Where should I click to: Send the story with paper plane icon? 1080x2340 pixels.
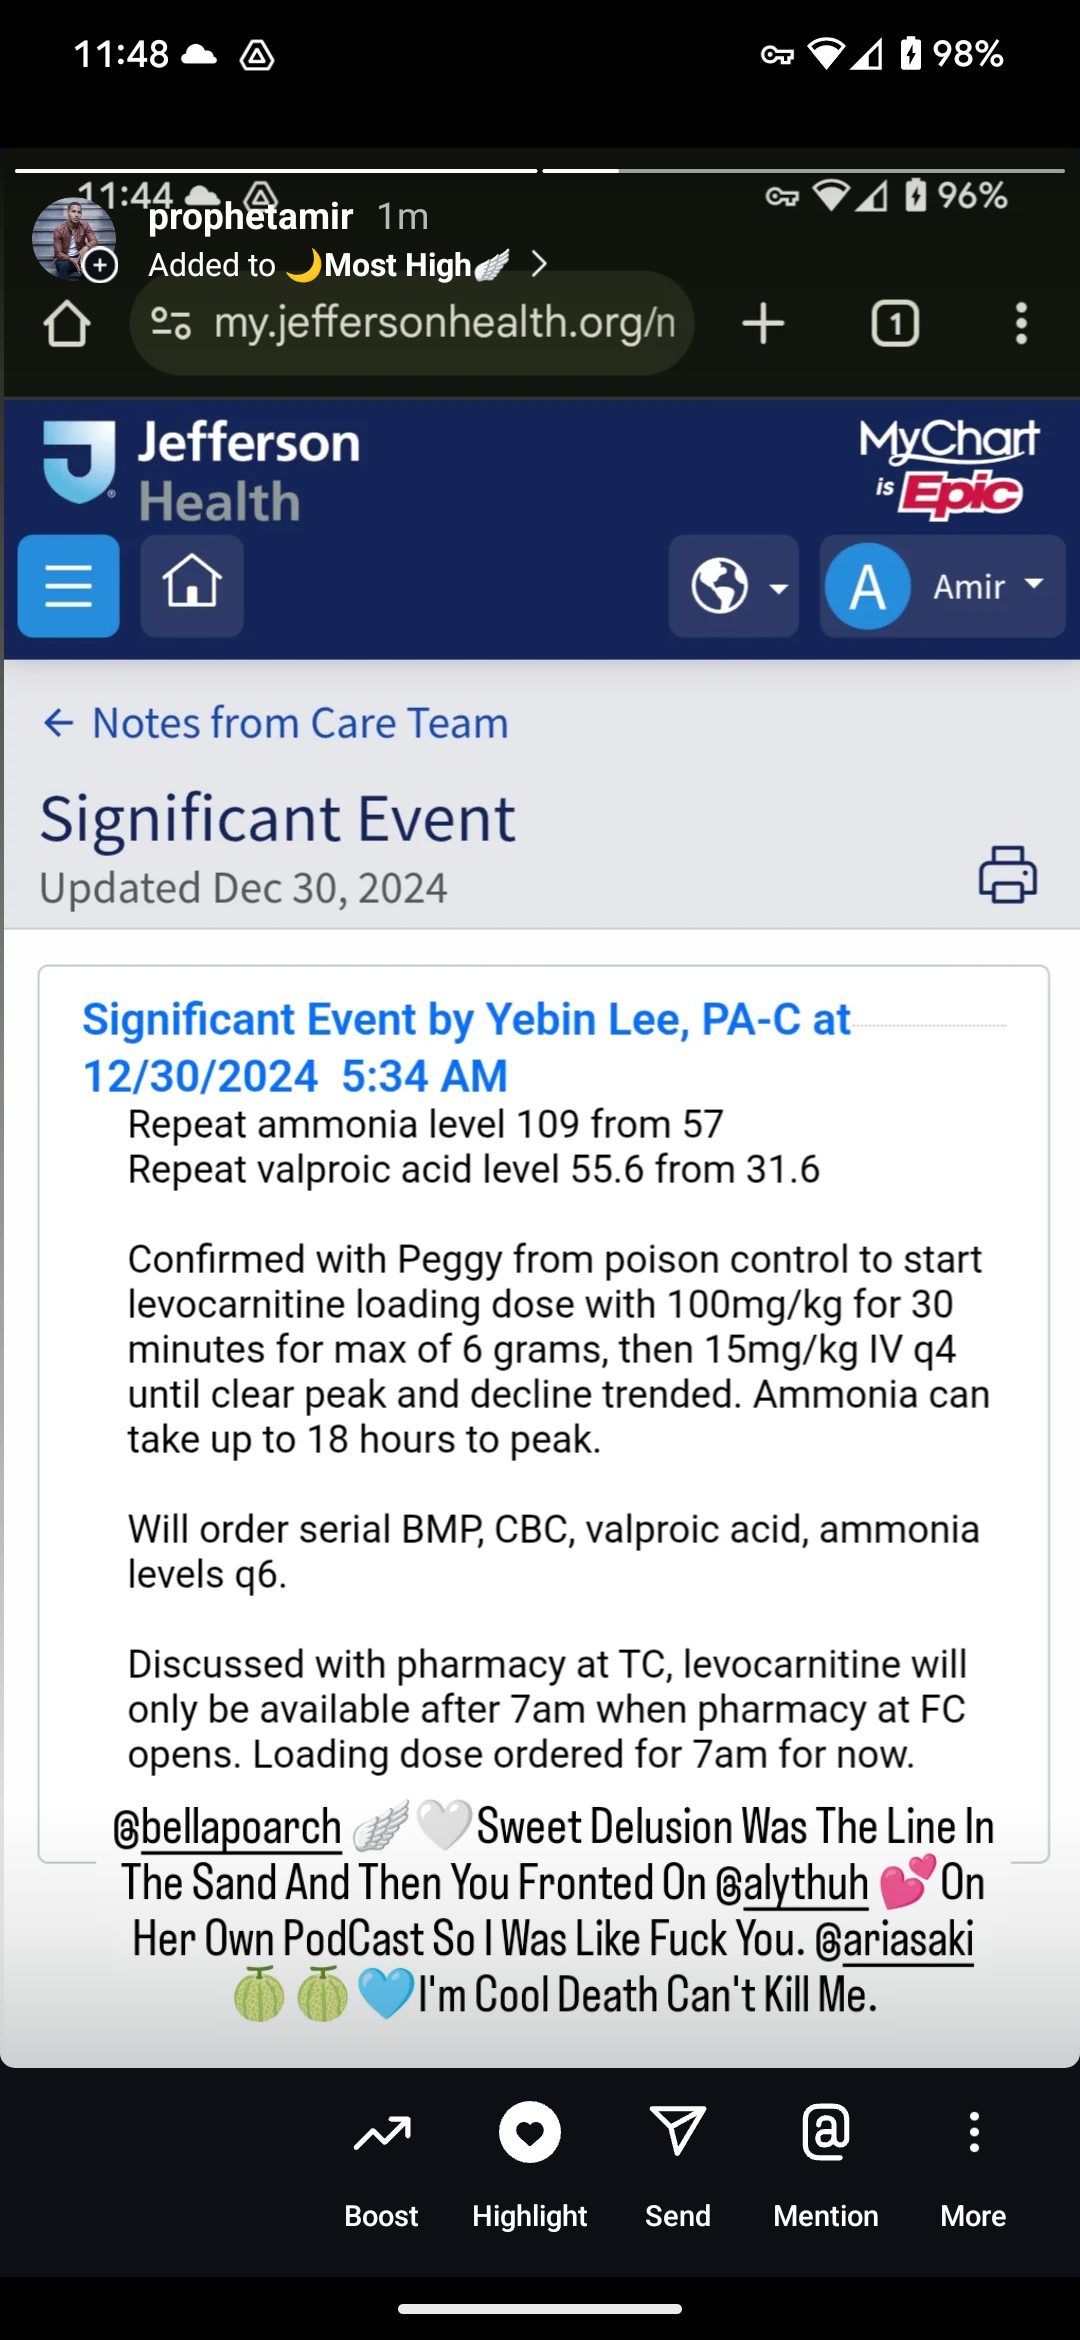(x=678, y=2130)
